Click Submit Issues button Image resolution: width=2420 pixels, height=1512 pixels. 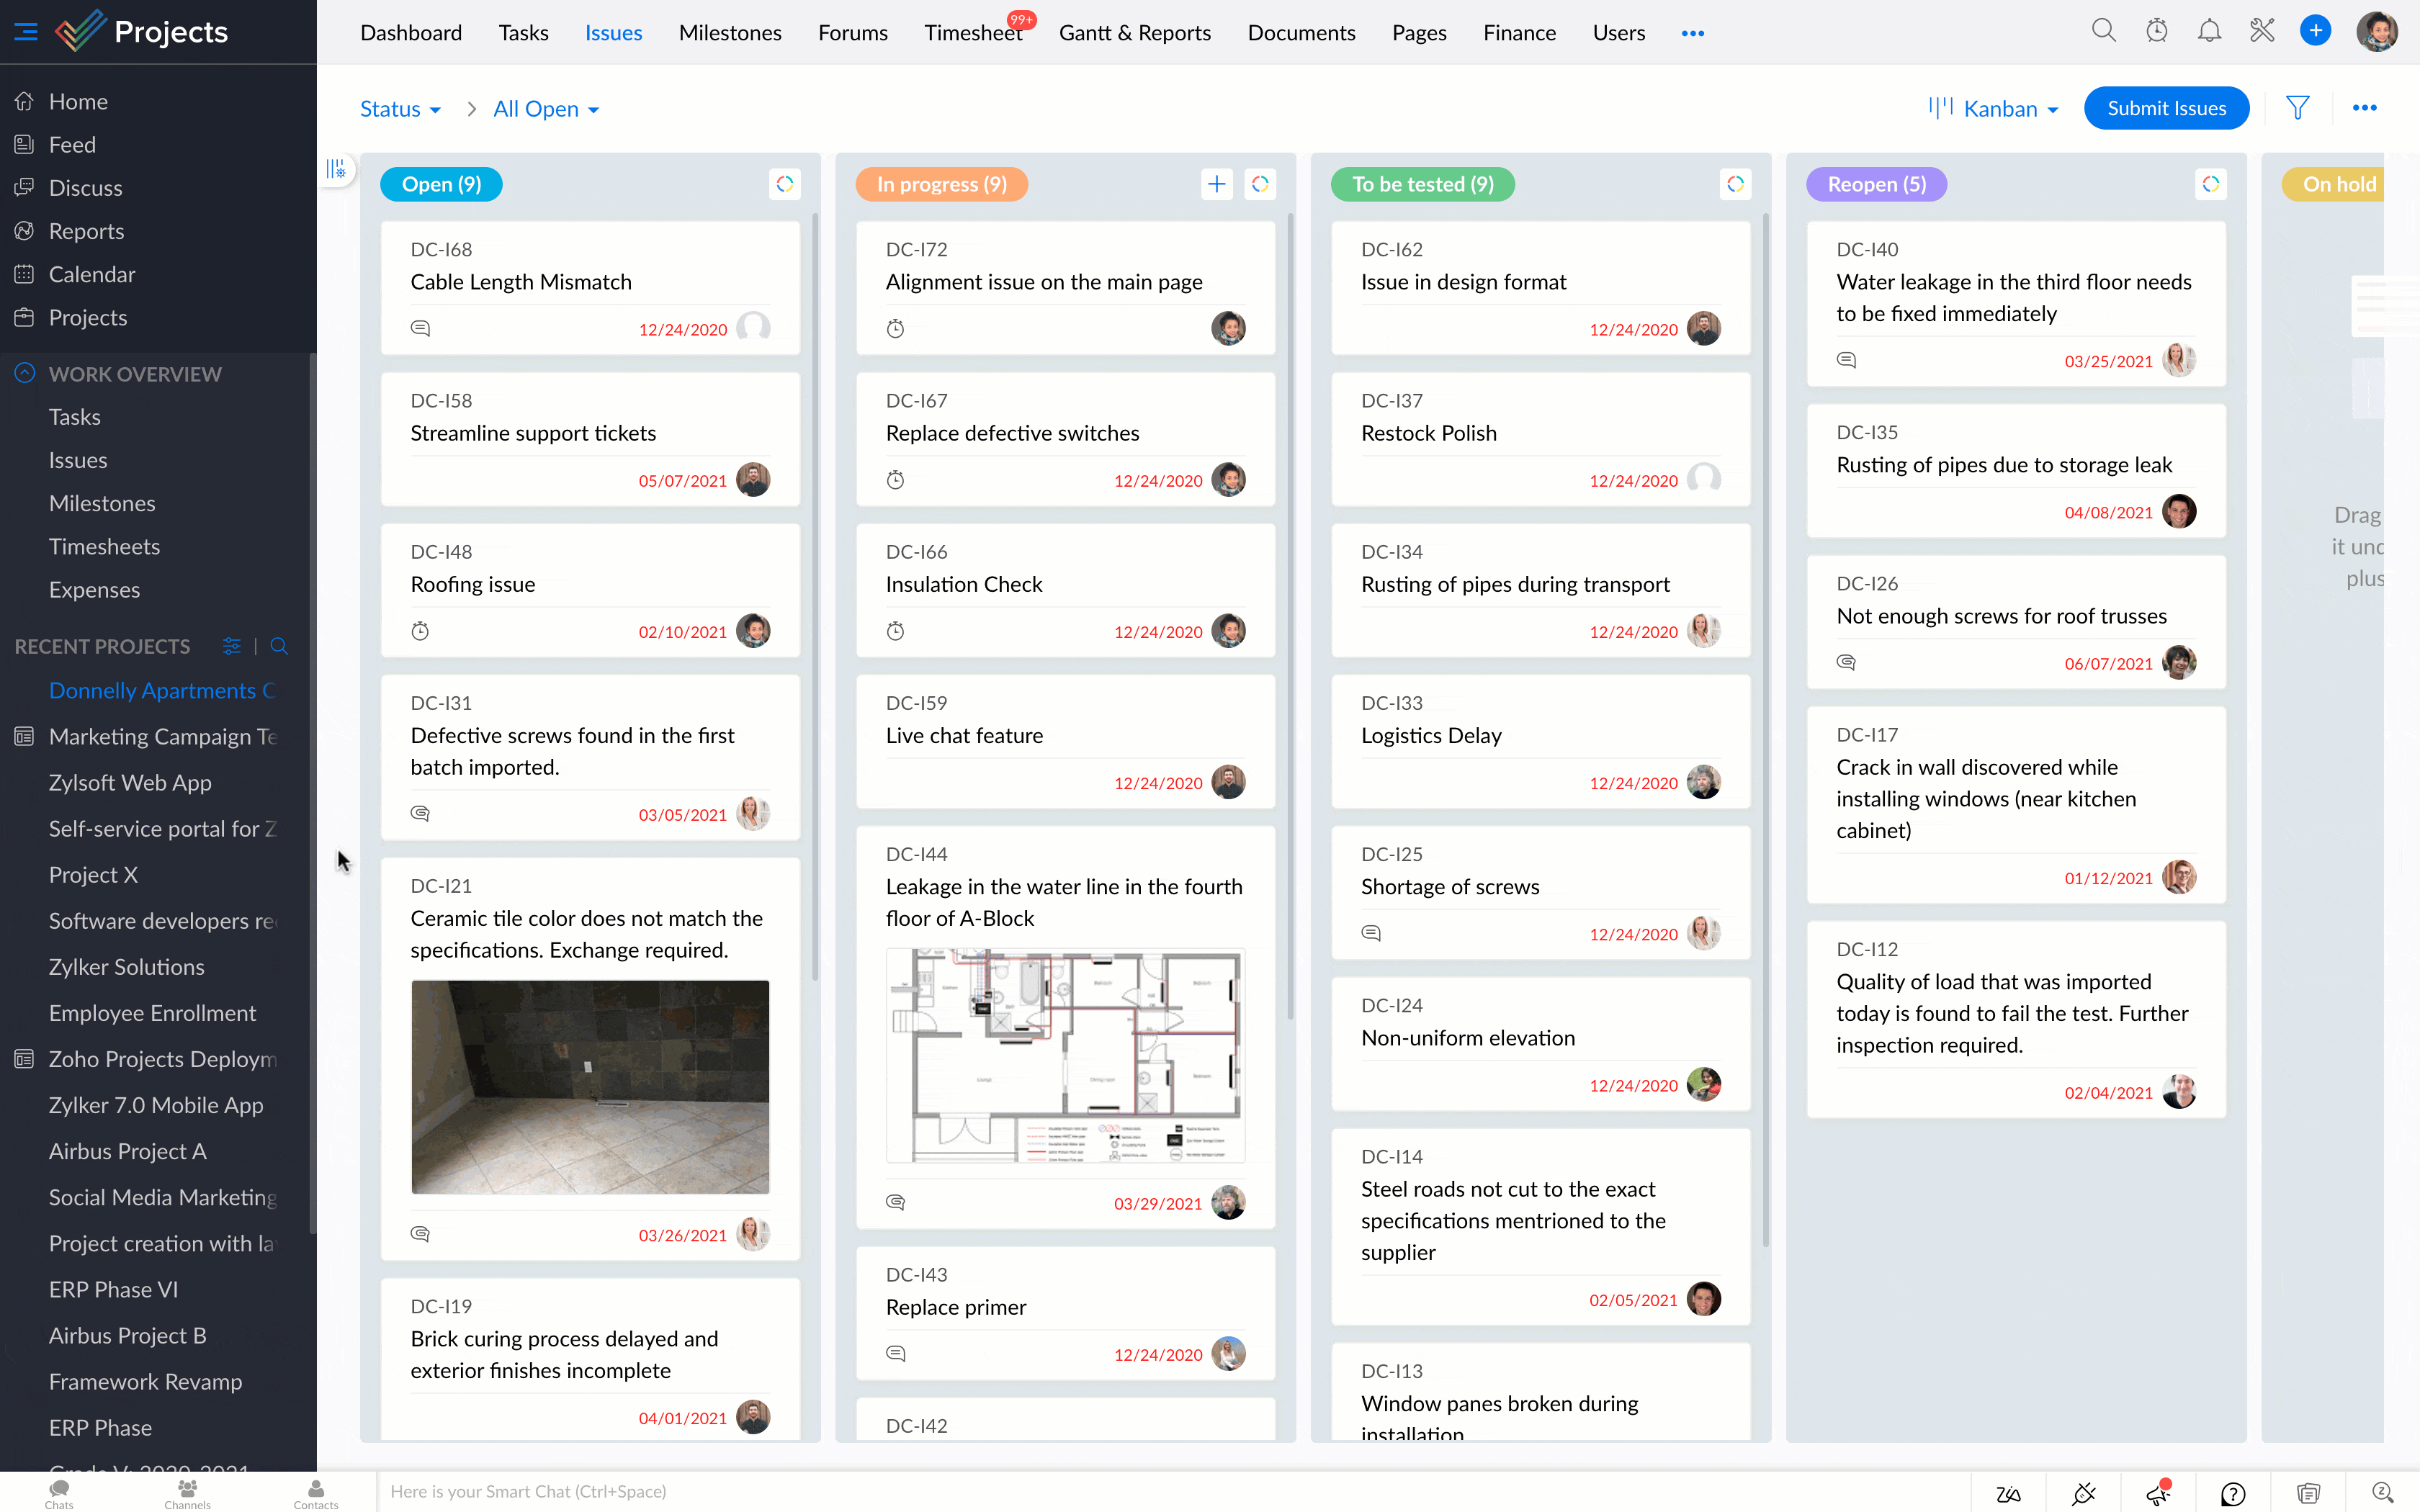2166,108
